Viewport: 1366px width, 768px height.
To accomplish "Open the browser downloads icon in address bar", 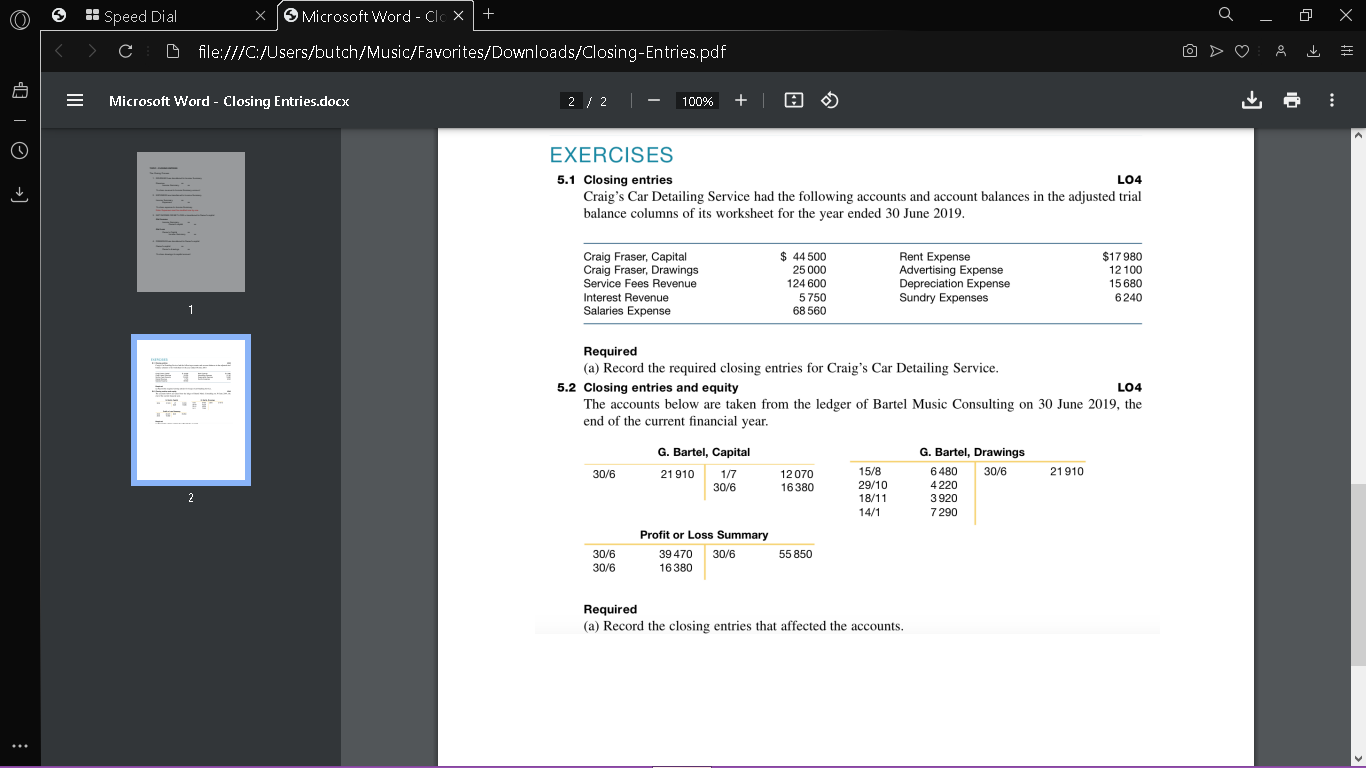I will click(1314, 52).
